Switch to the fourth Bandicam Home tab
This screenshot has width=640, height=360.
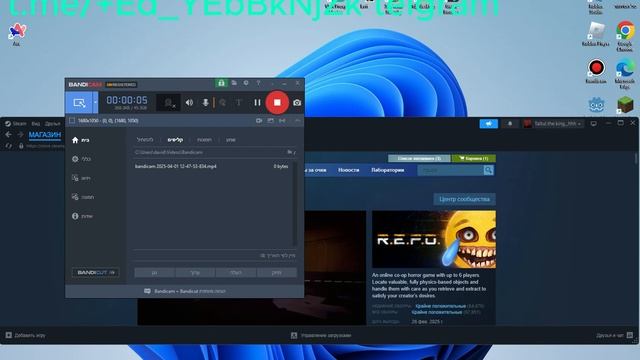pos(231,140)
